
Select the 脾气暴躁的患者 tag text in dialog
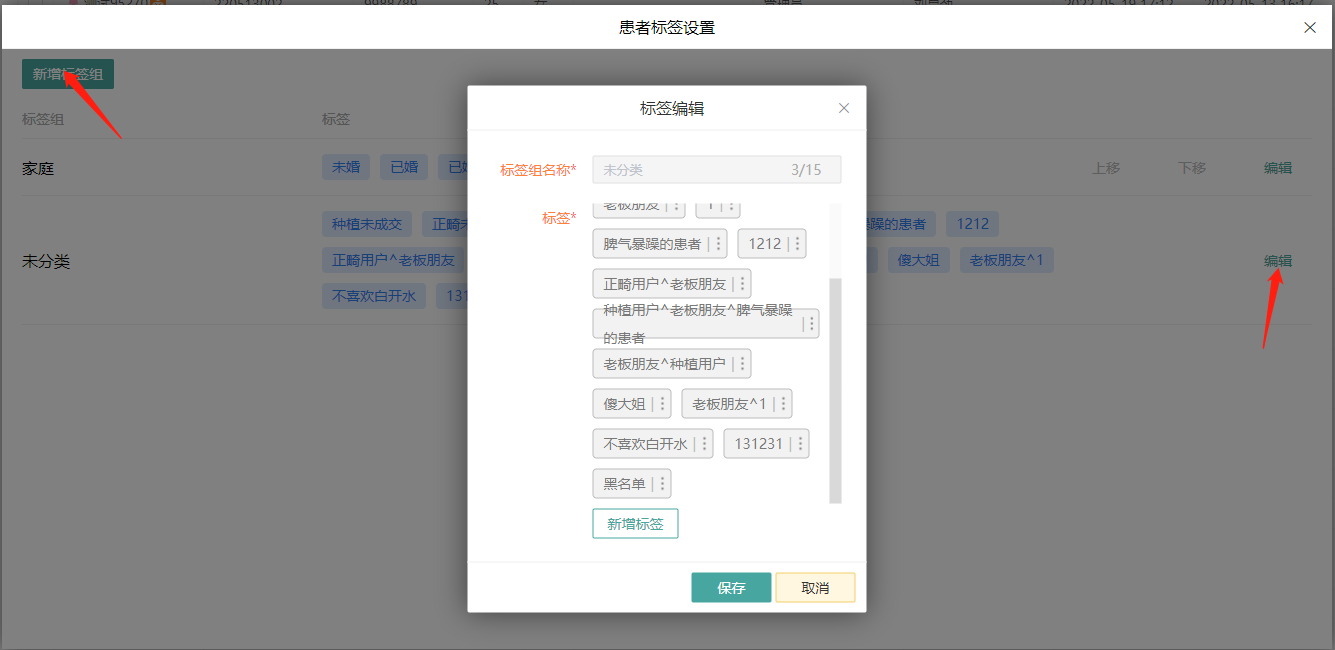pyautogui.click(x=652, y=244)
